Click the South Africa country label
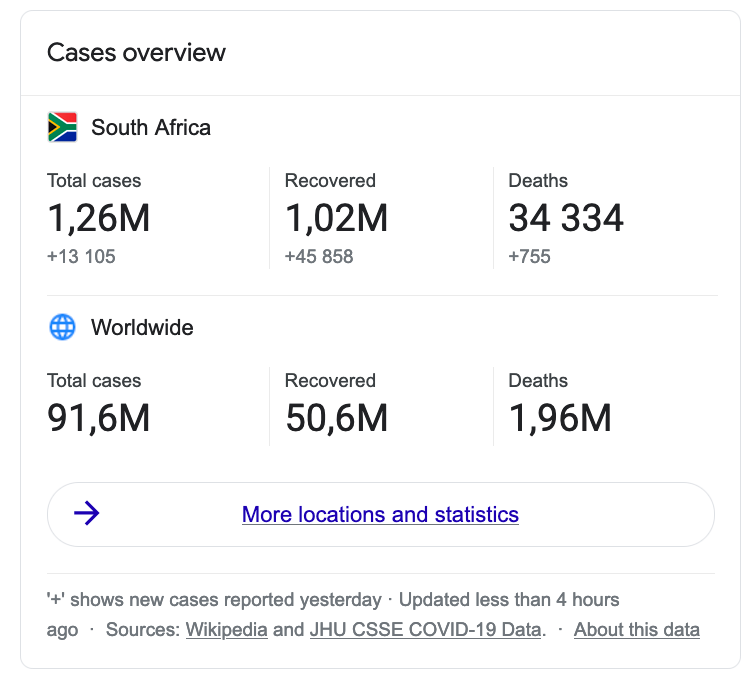Screen dimensions: 756x676 click(151, 127)
